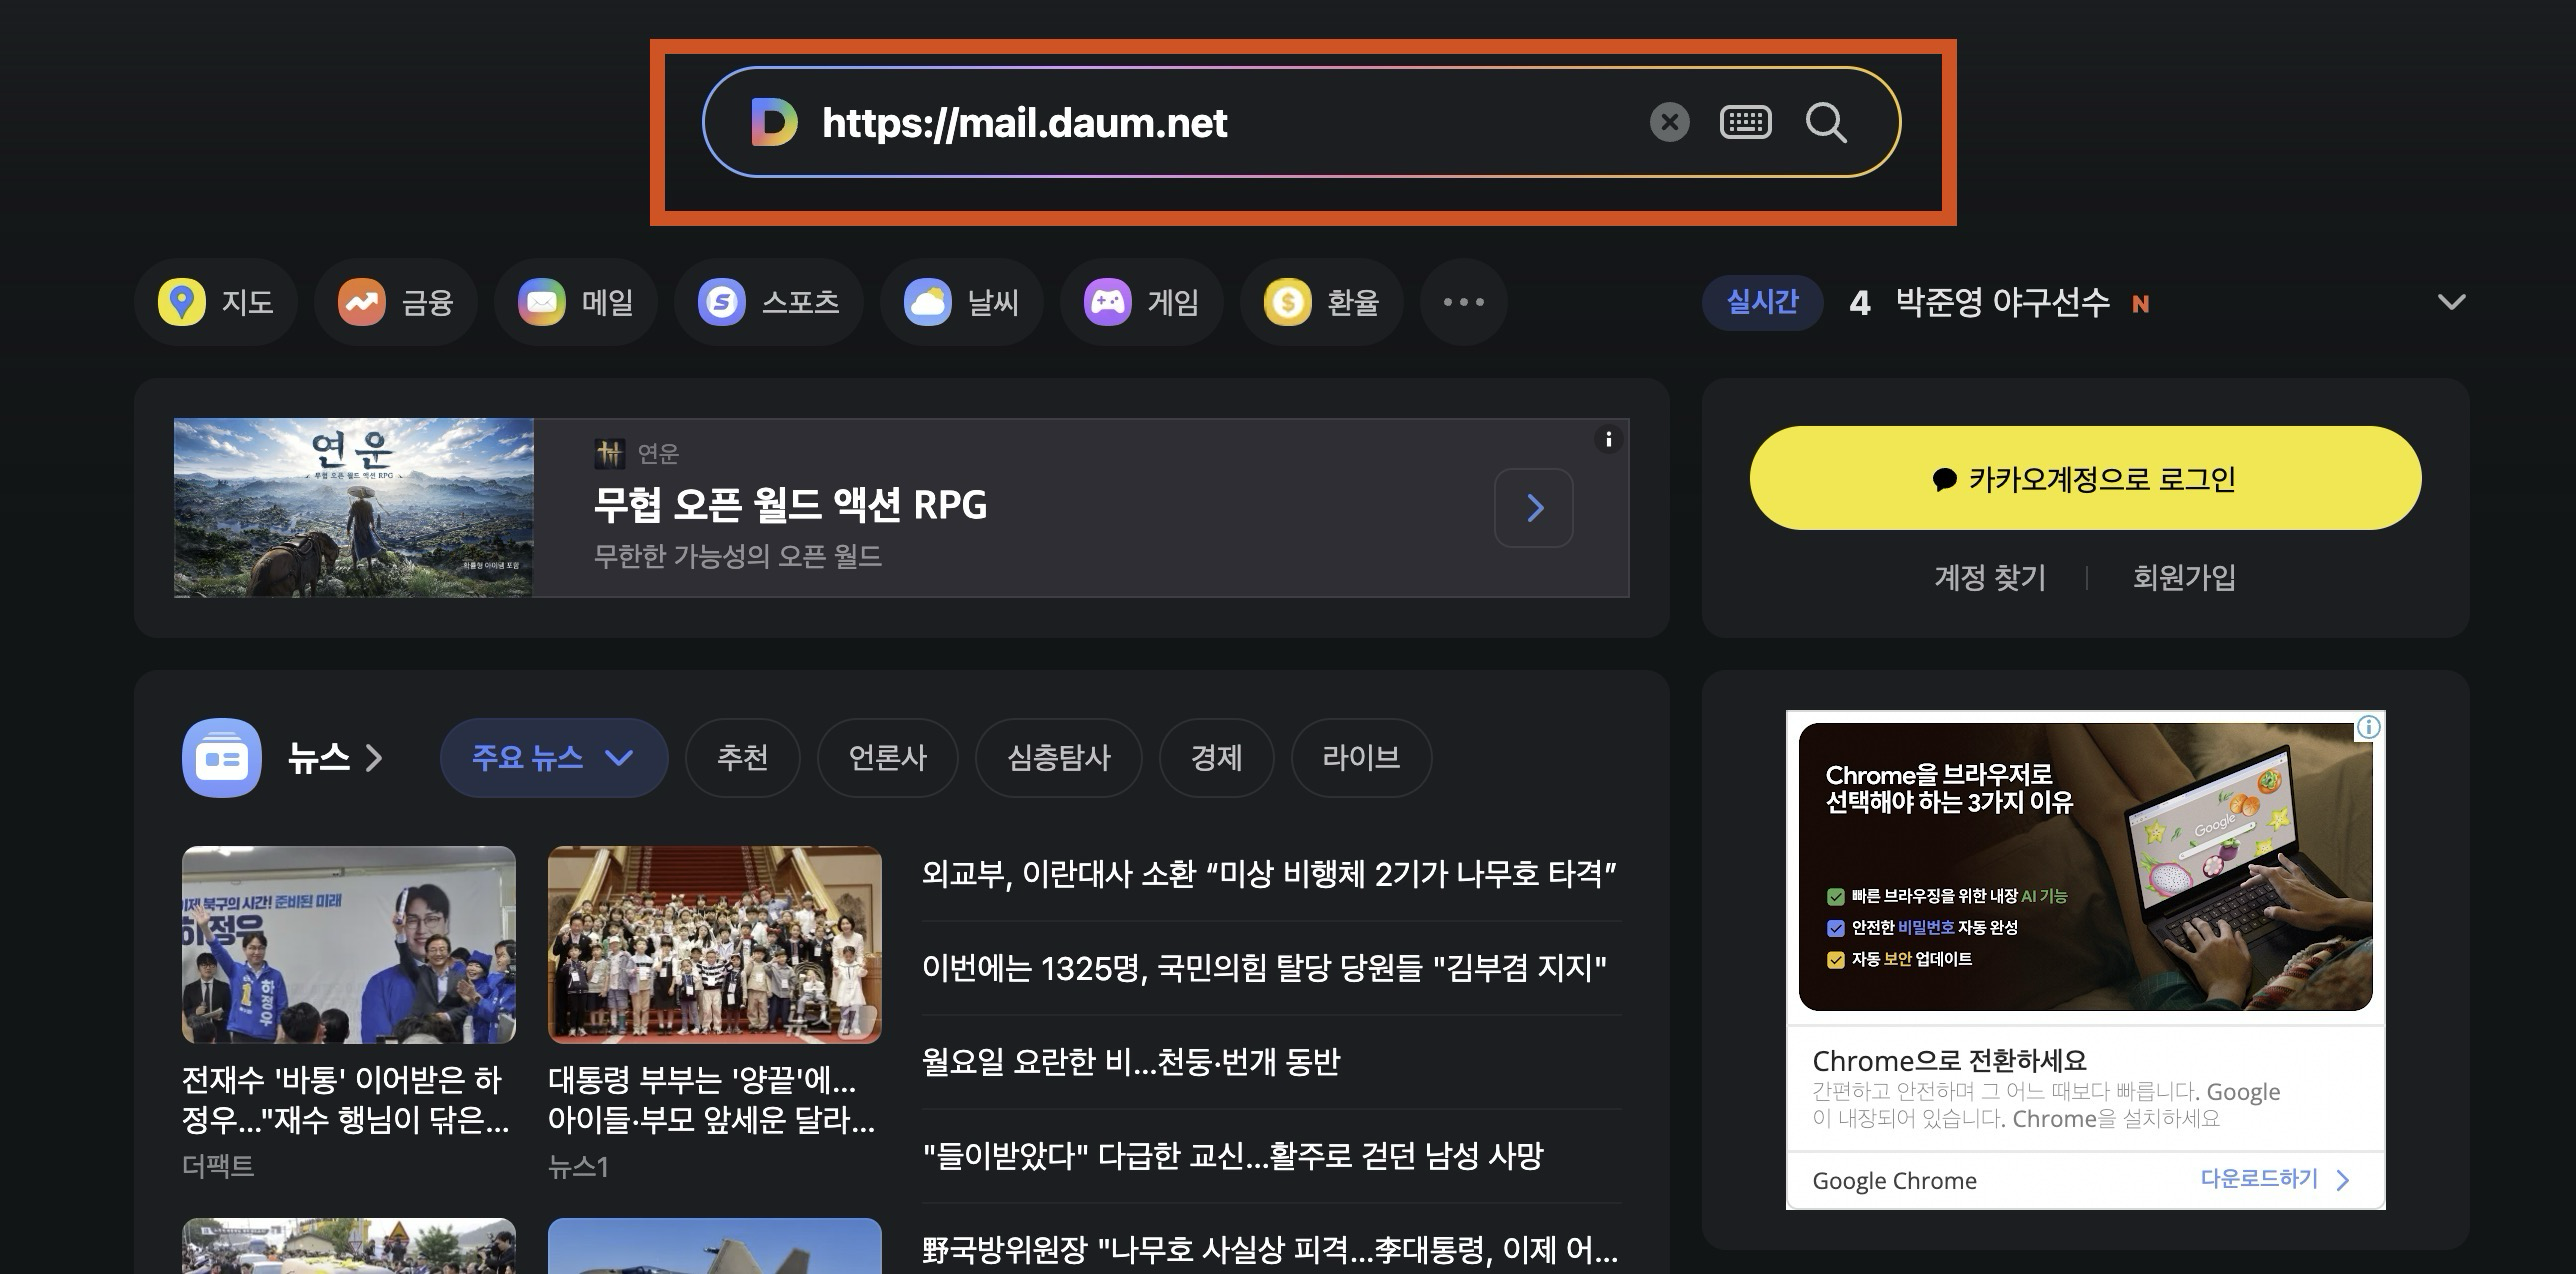
Task: Open headline 월요일 요란한 비…천둥·번개 동반
Action: (x=1131, y=1062)
